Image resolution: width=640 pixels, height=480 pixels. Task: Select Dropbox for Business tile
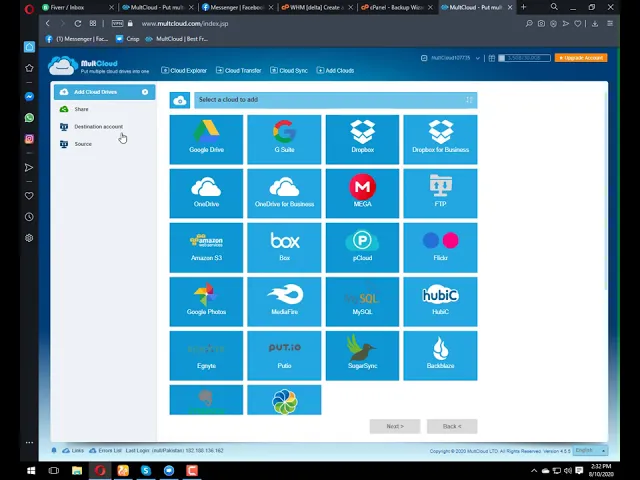(440, 140)
